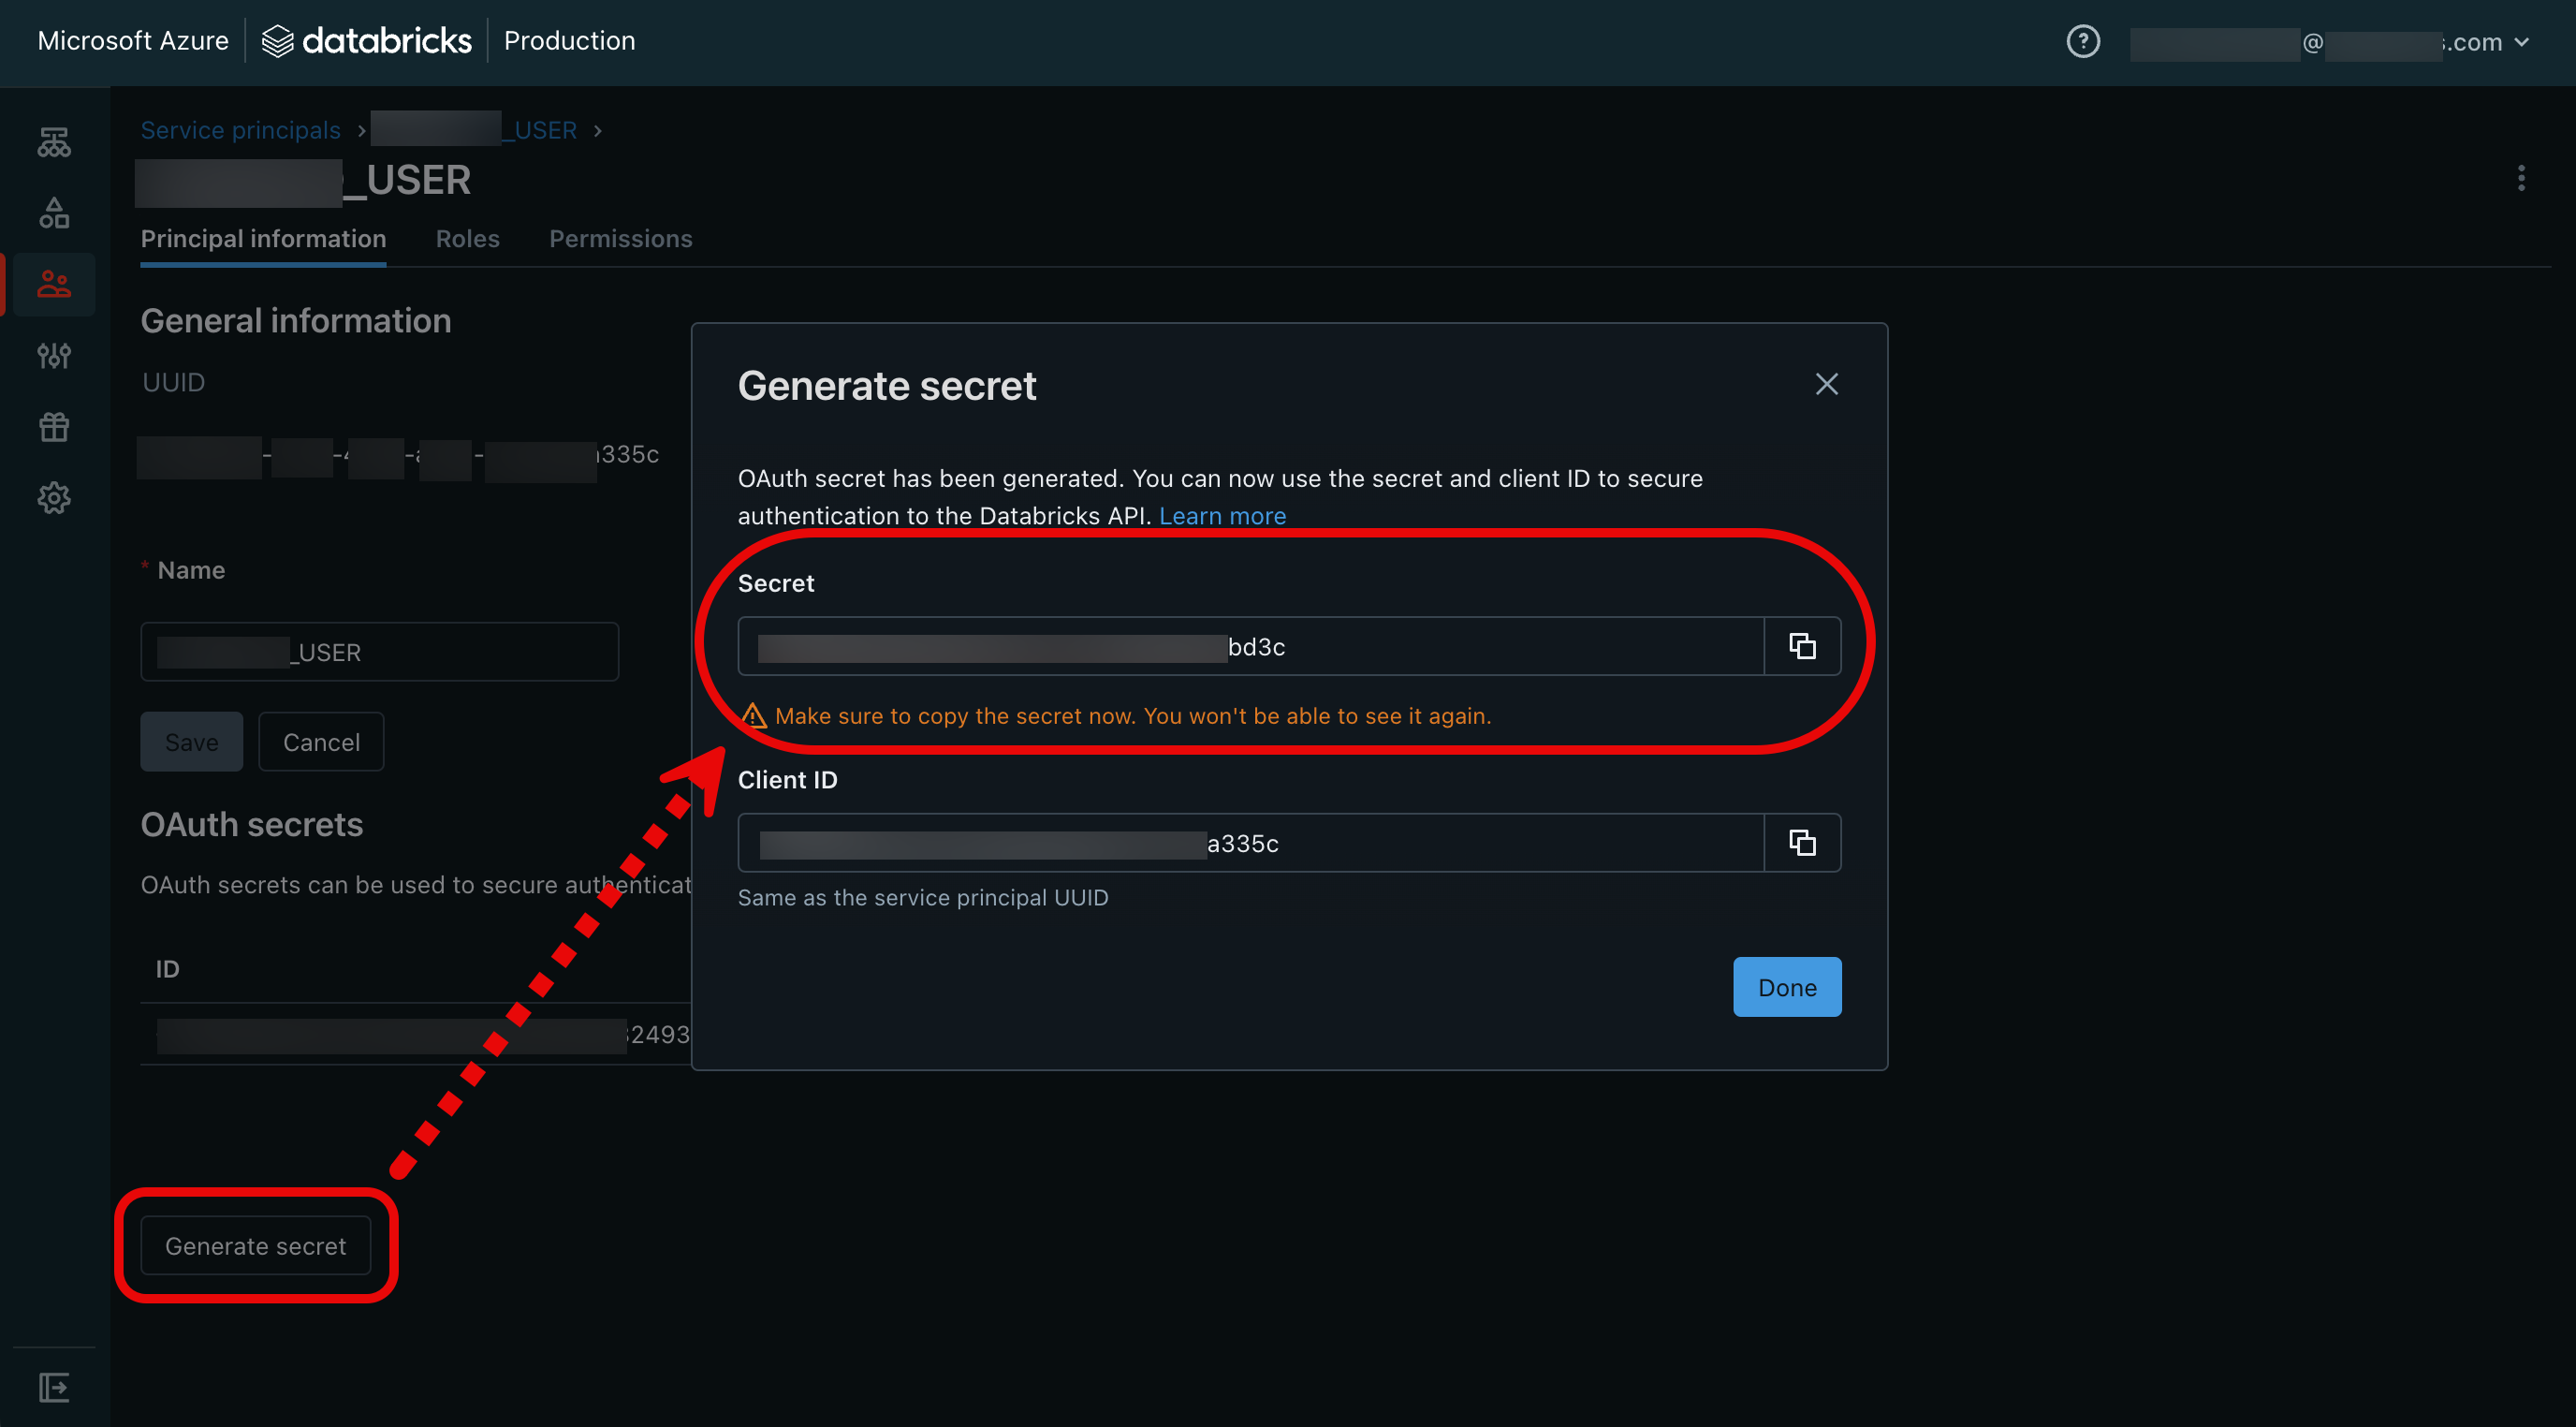Screen dimensions: 2576x1427
Task: Click the Generate secret button
Action: tap(255, 1244)
